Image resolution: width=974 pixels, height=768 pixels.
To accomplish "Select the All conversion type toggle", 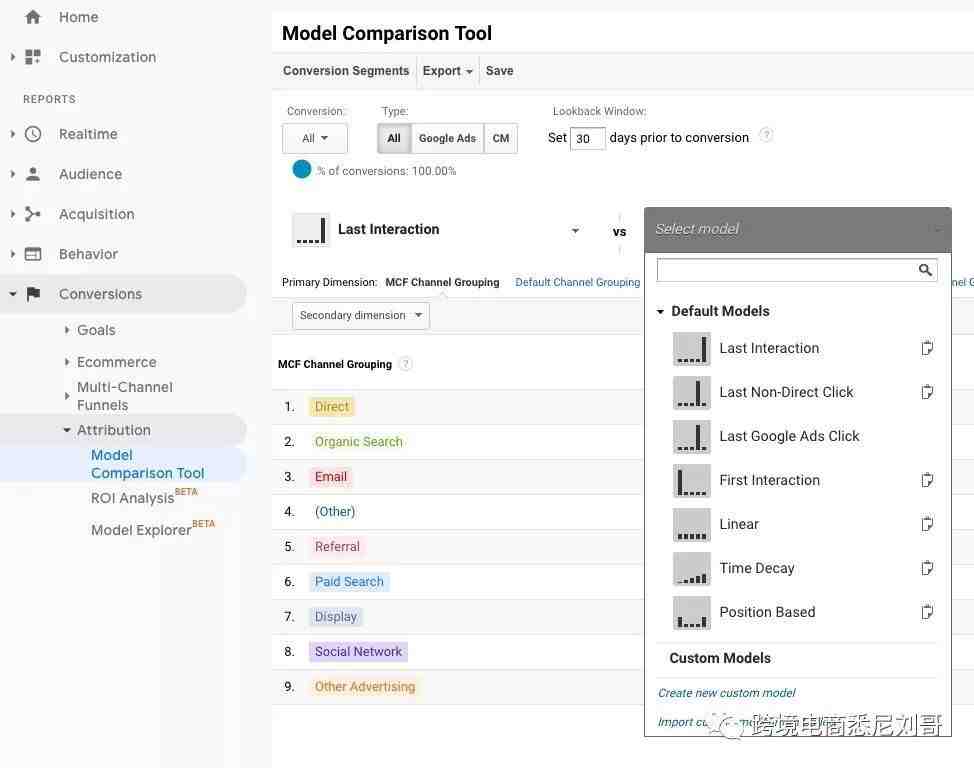I will (x=394, y=138).
